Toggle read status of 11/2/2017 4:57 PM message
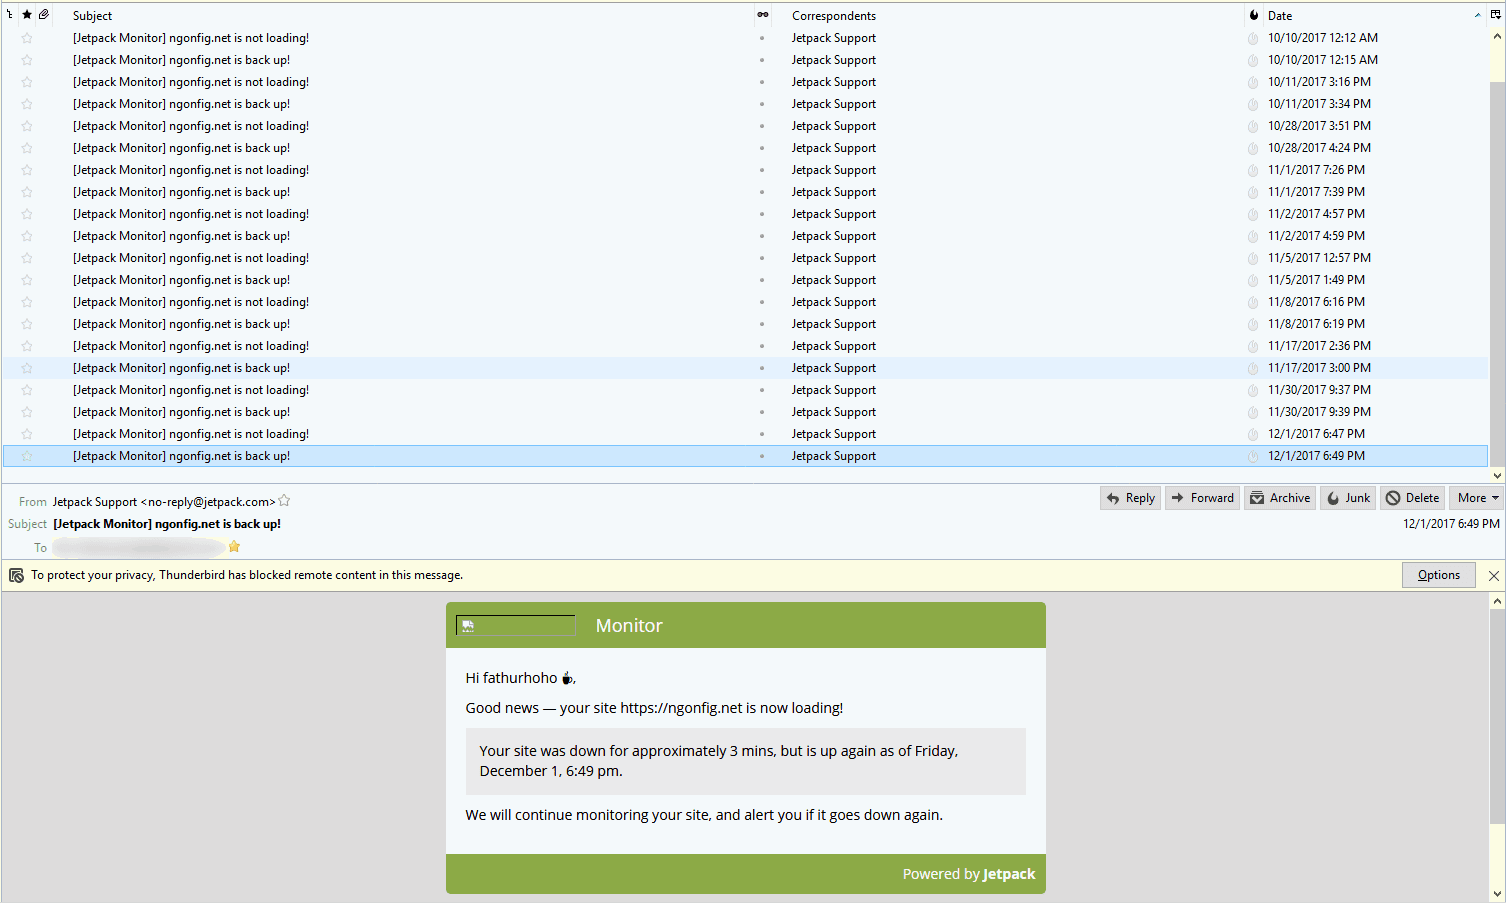Viewport: 1506px width, 903px height. point(762,214)
